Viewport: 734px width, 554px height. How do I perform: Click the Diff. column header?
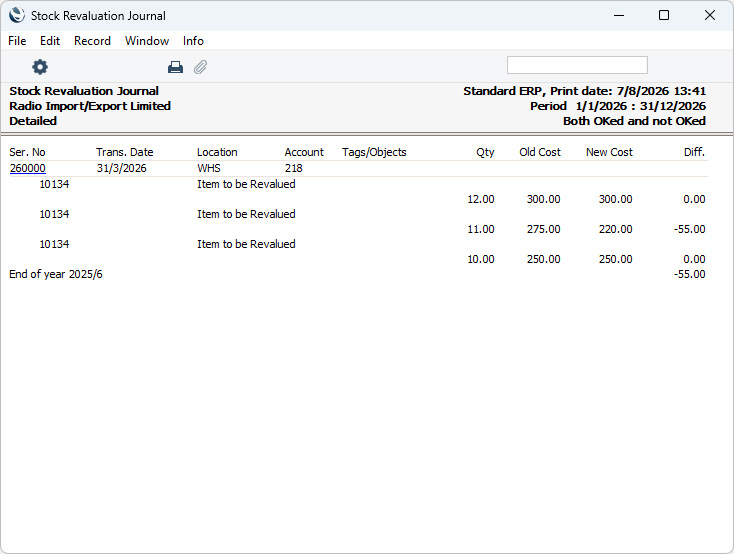tap(694, 152)
